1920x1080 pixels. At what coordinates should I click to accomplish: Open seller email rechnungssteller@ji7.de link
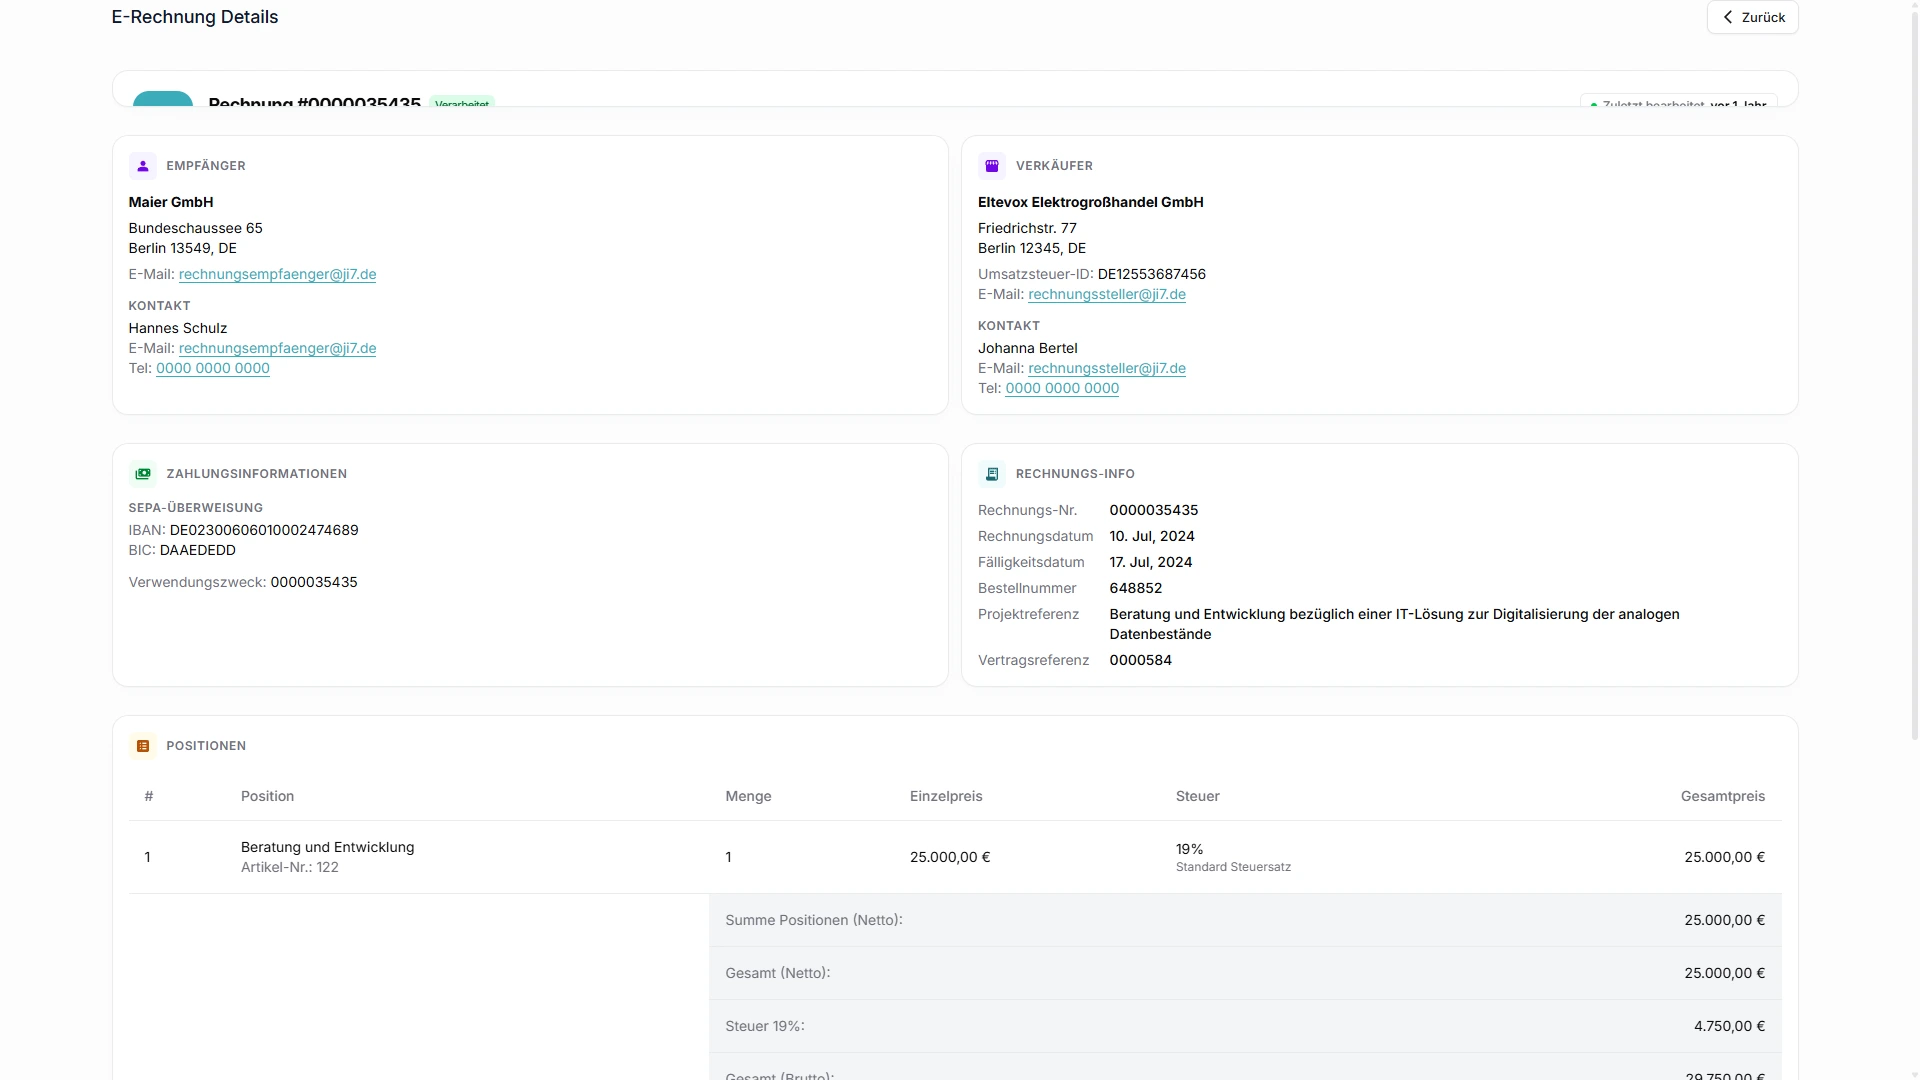coord(1107,294)
